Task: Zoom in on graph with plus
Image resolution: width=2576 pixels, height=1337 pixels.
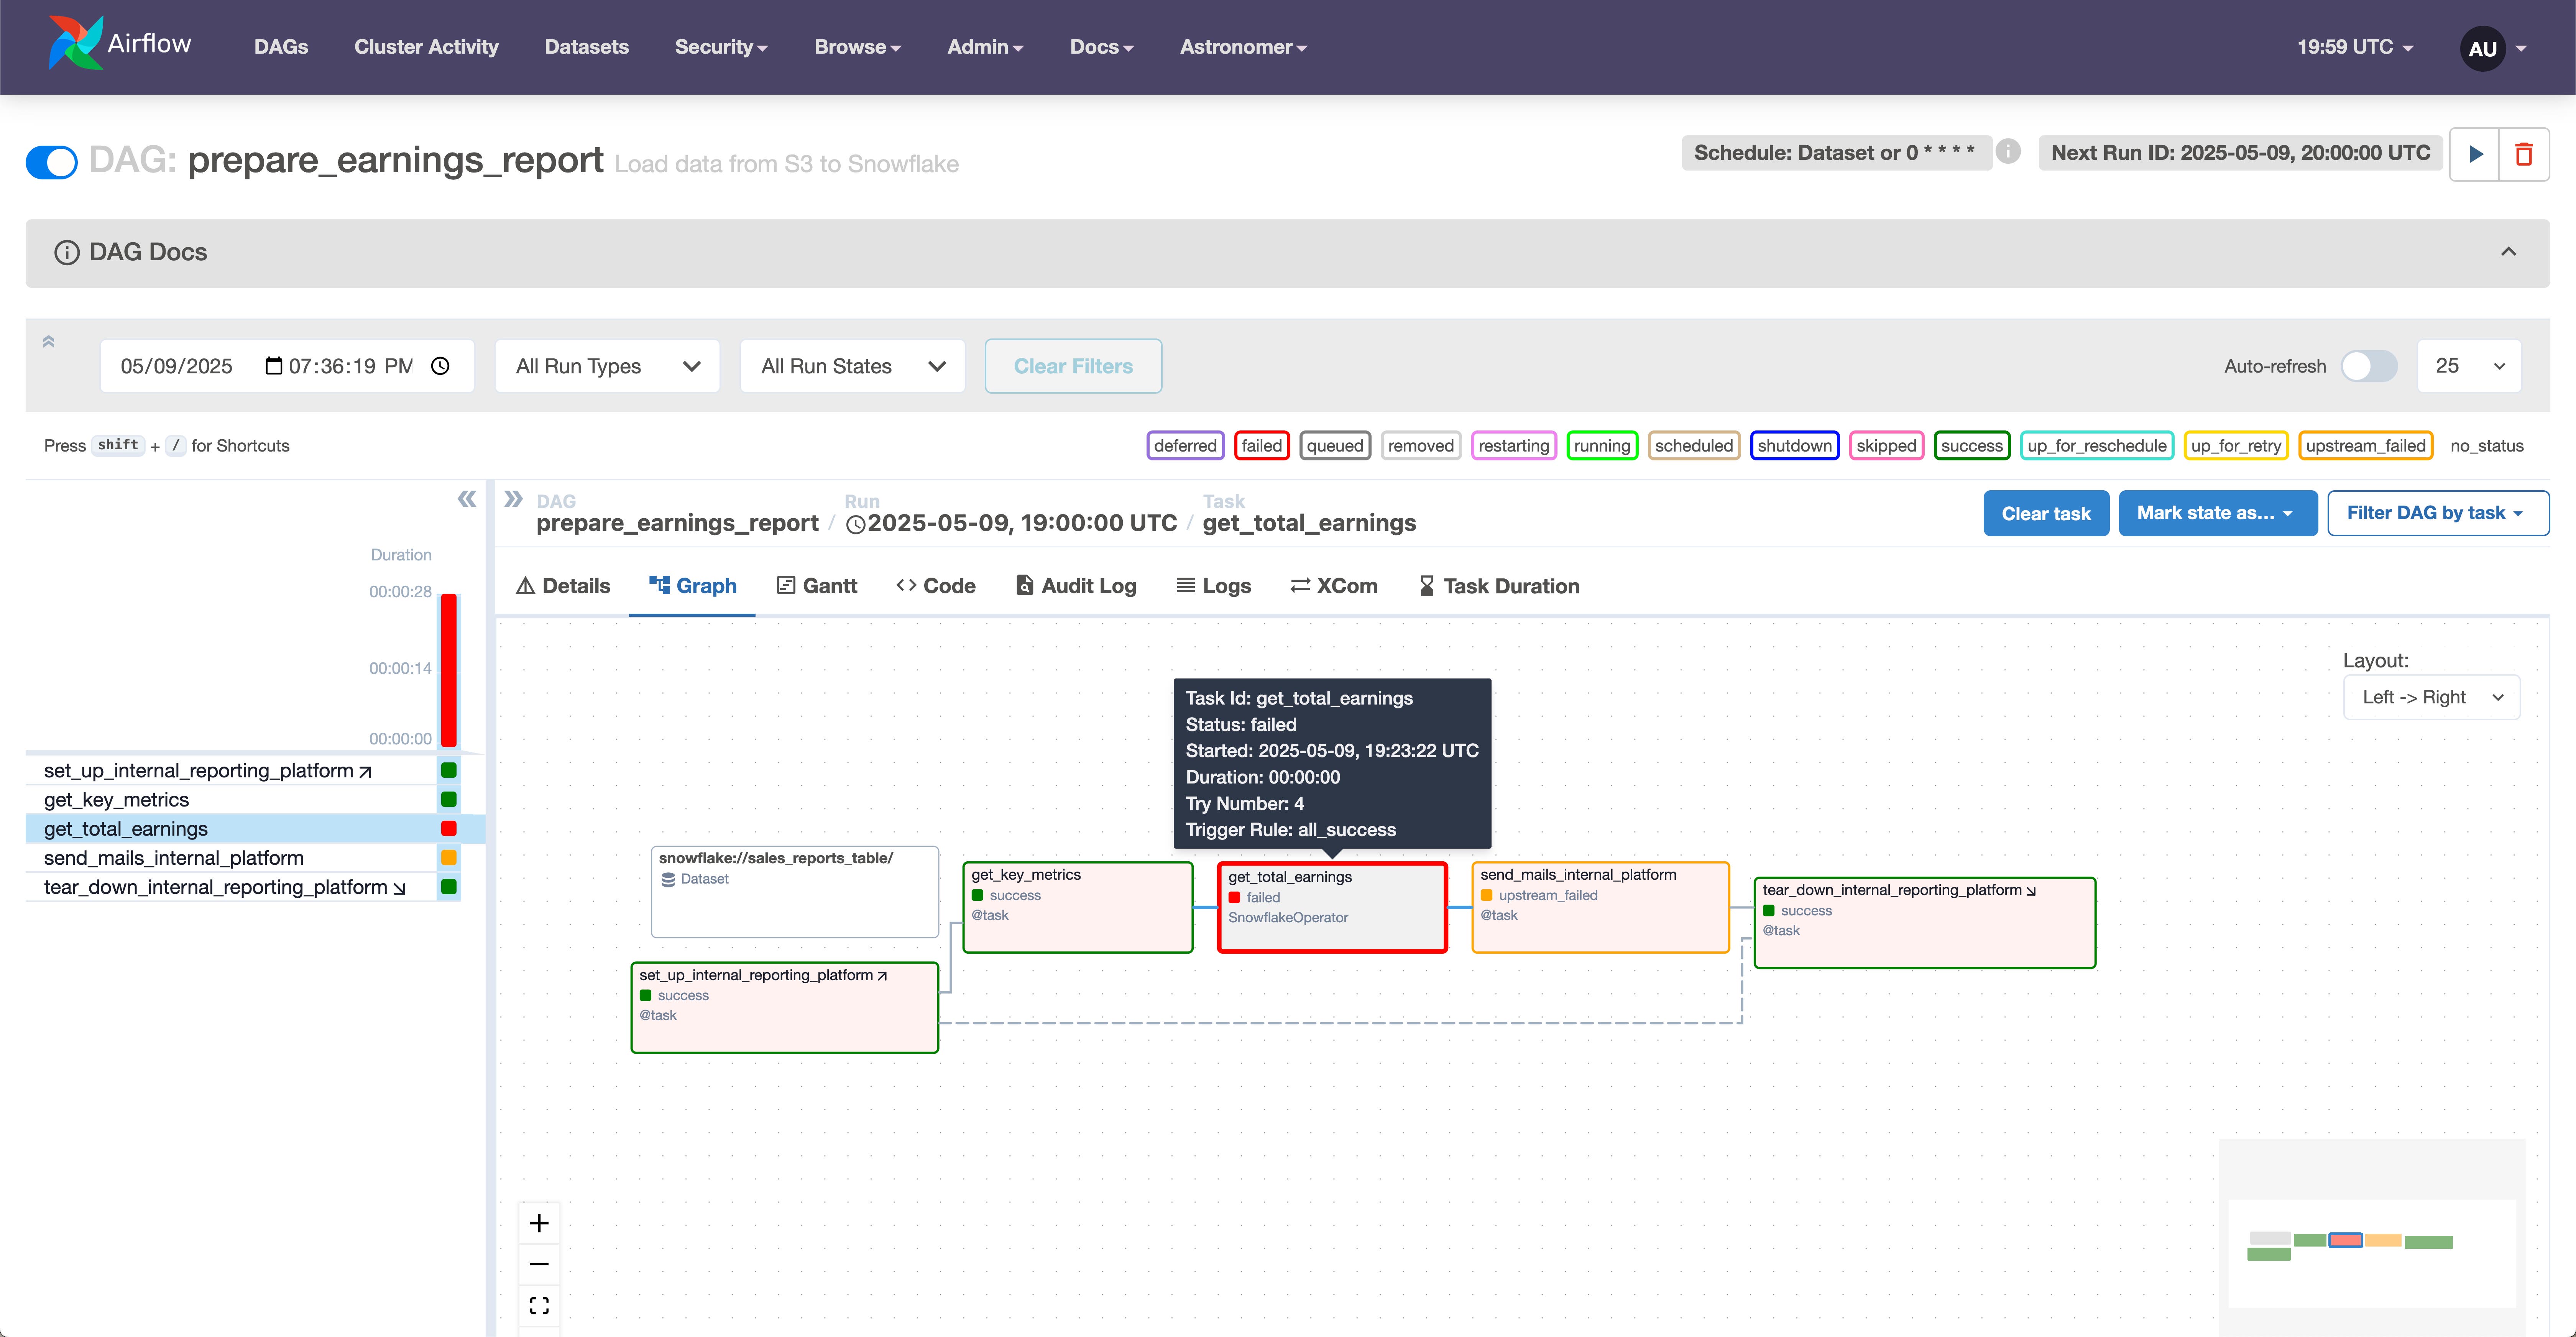Action: pyautogui.click(x=539, y=1223)
